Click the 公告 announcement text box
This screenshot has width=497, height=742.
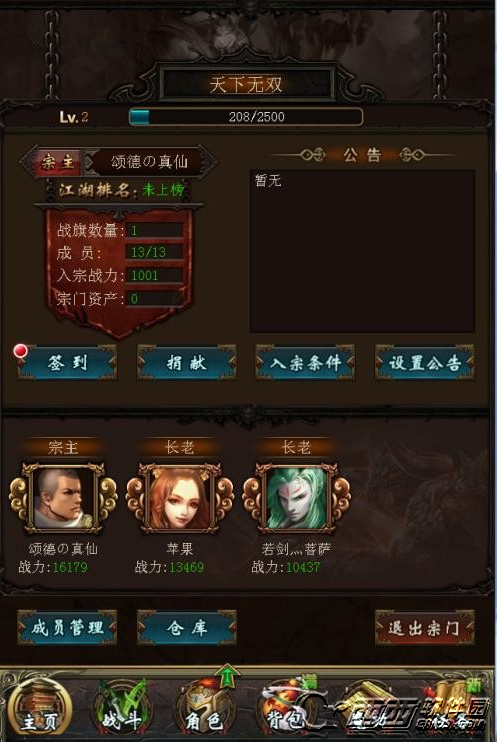pos(363,251)
